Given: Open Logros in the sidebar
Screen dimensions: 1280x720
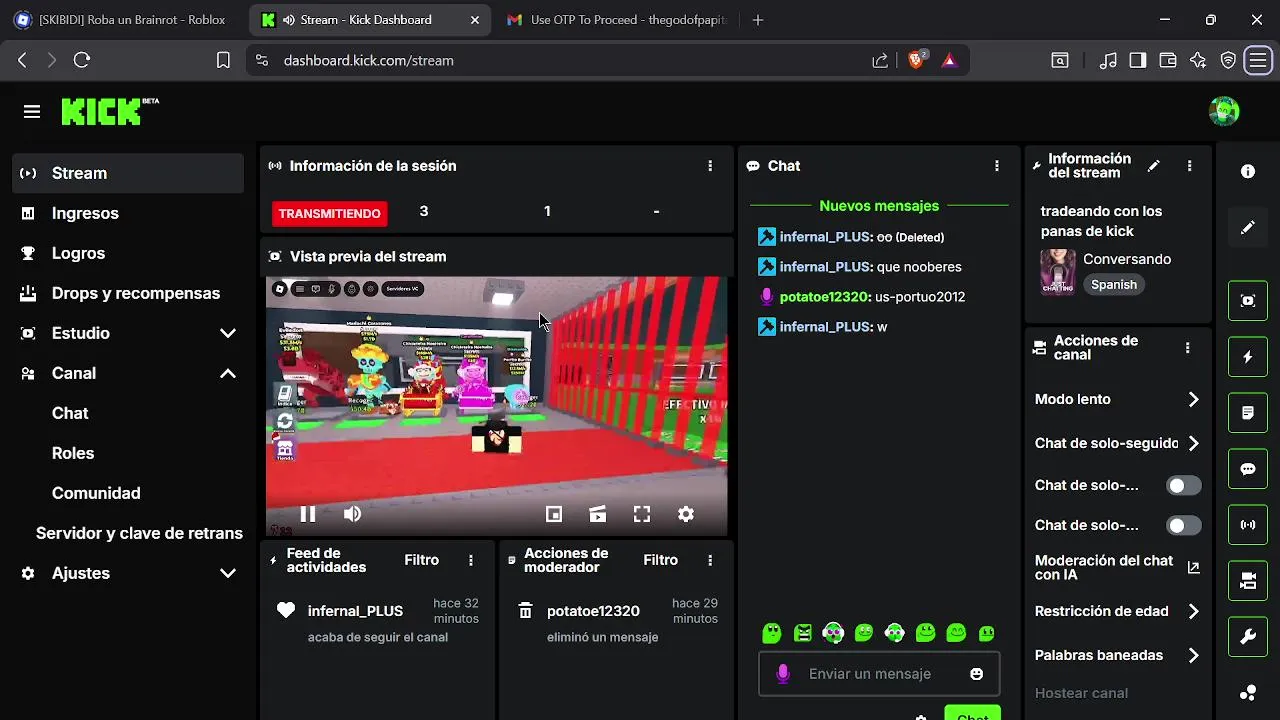Looking at the screenshot, I should tap(129, 253).
